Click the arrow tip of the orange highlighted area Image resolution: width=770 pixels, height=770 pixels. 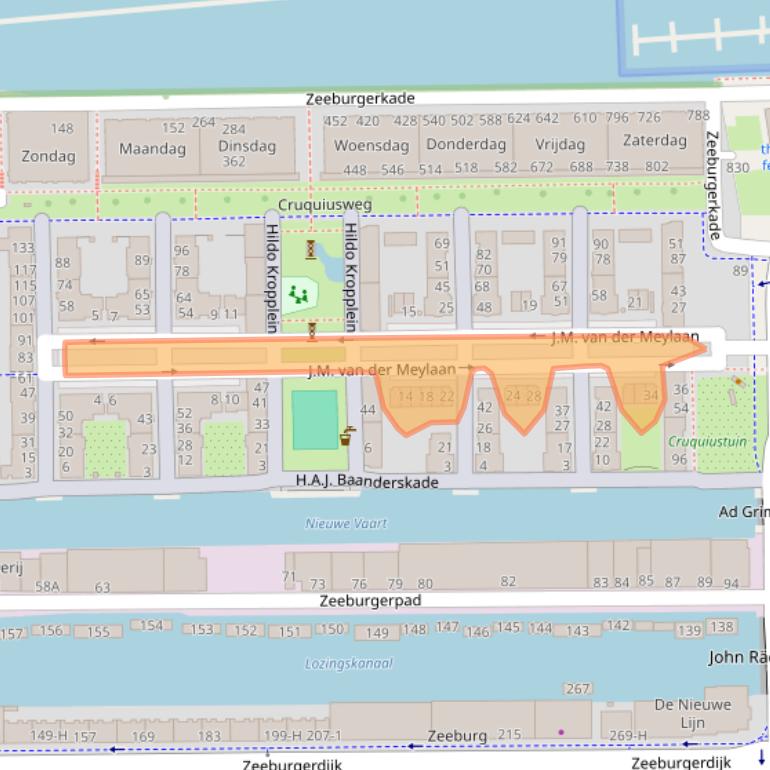tap(705, 349)
